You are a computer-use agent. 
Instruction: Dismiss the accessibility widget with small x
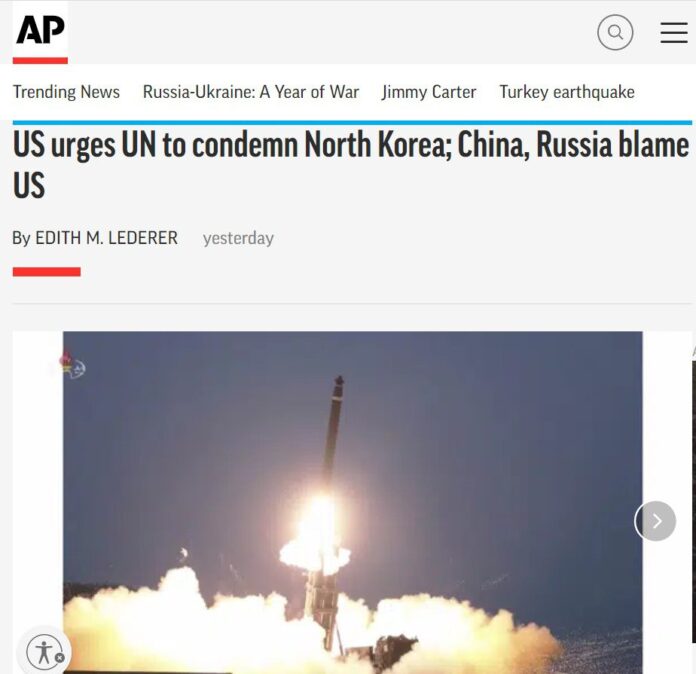click(60, 658)
